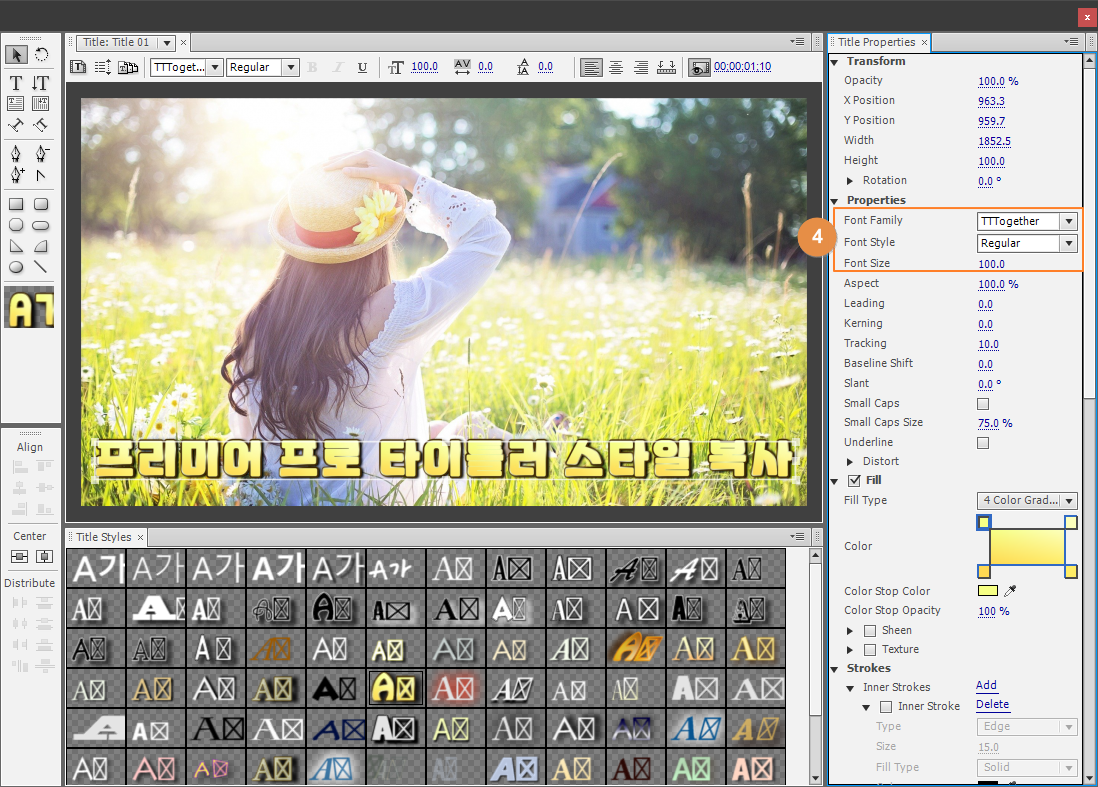Select the Rounded Corner Rectangle tool
Viewport: 1098px width, 787px height.
tap(41, 204)
